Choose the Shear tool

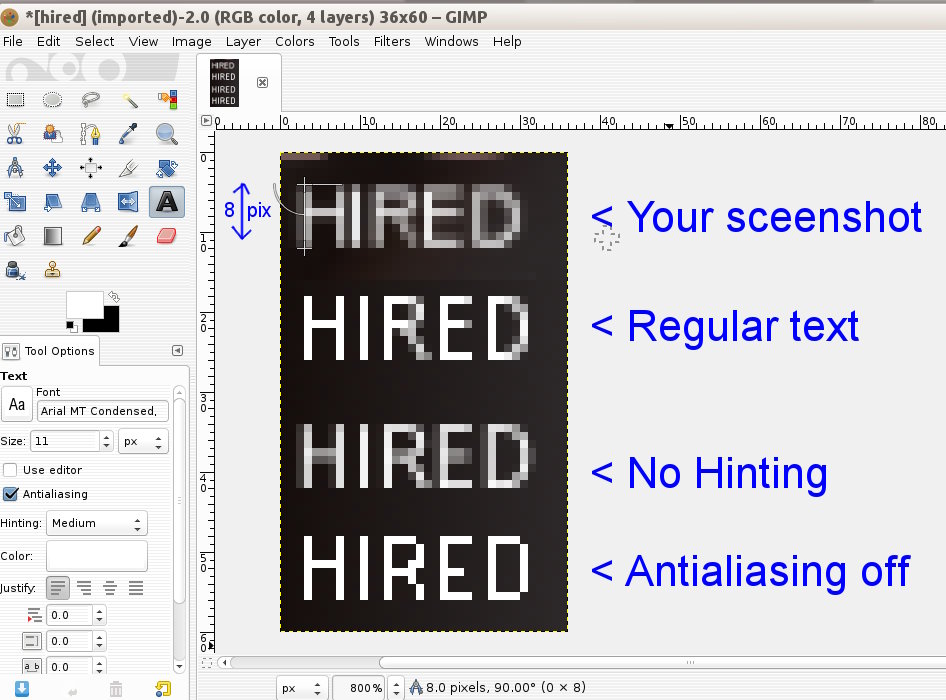pyautogui.click(x=52, y=202)
